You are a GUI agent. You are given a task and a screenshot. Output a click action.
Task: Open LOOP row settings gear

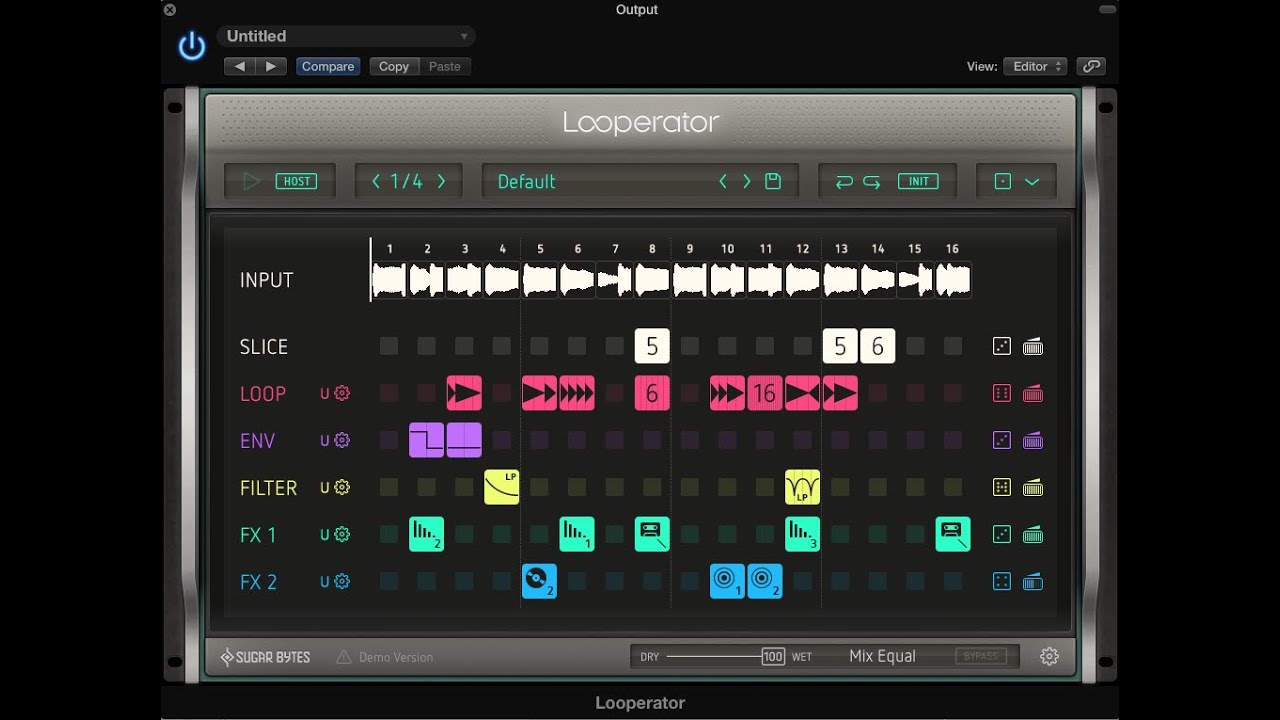point(342,393)
